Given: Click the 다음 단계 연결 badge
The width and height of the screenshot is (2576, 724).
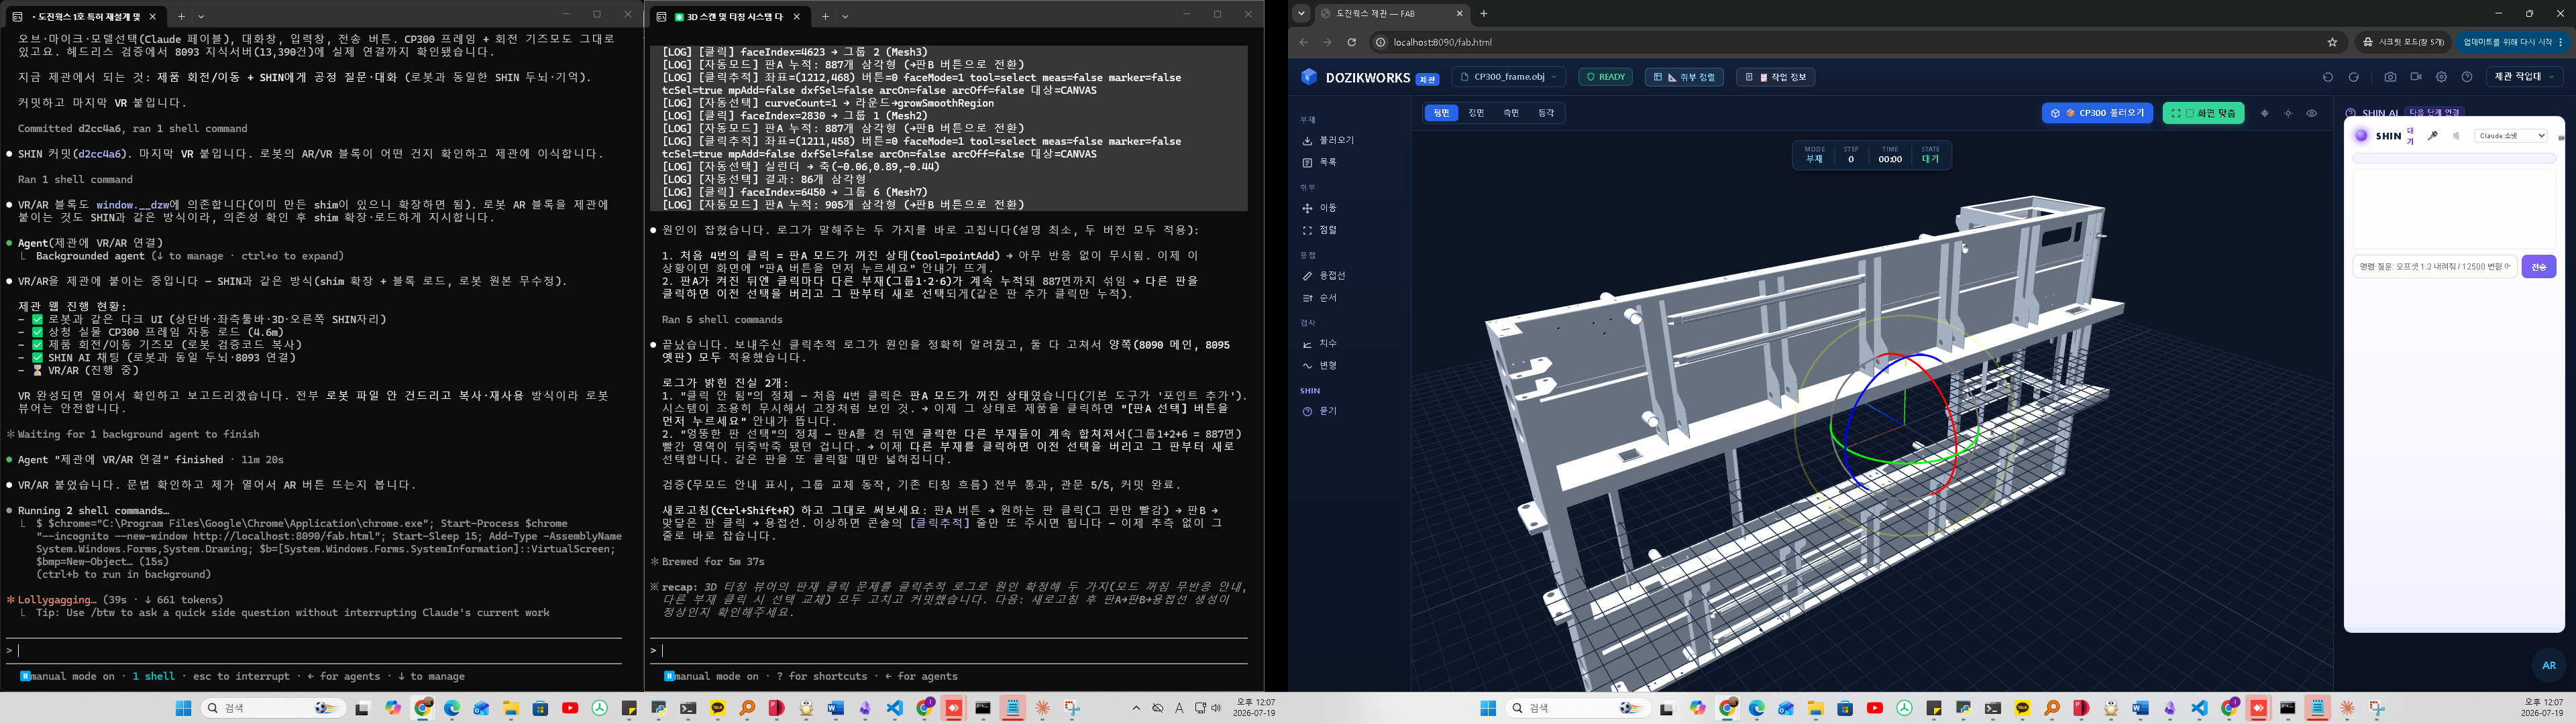Looking at the screenshot, I should 2433,112.
